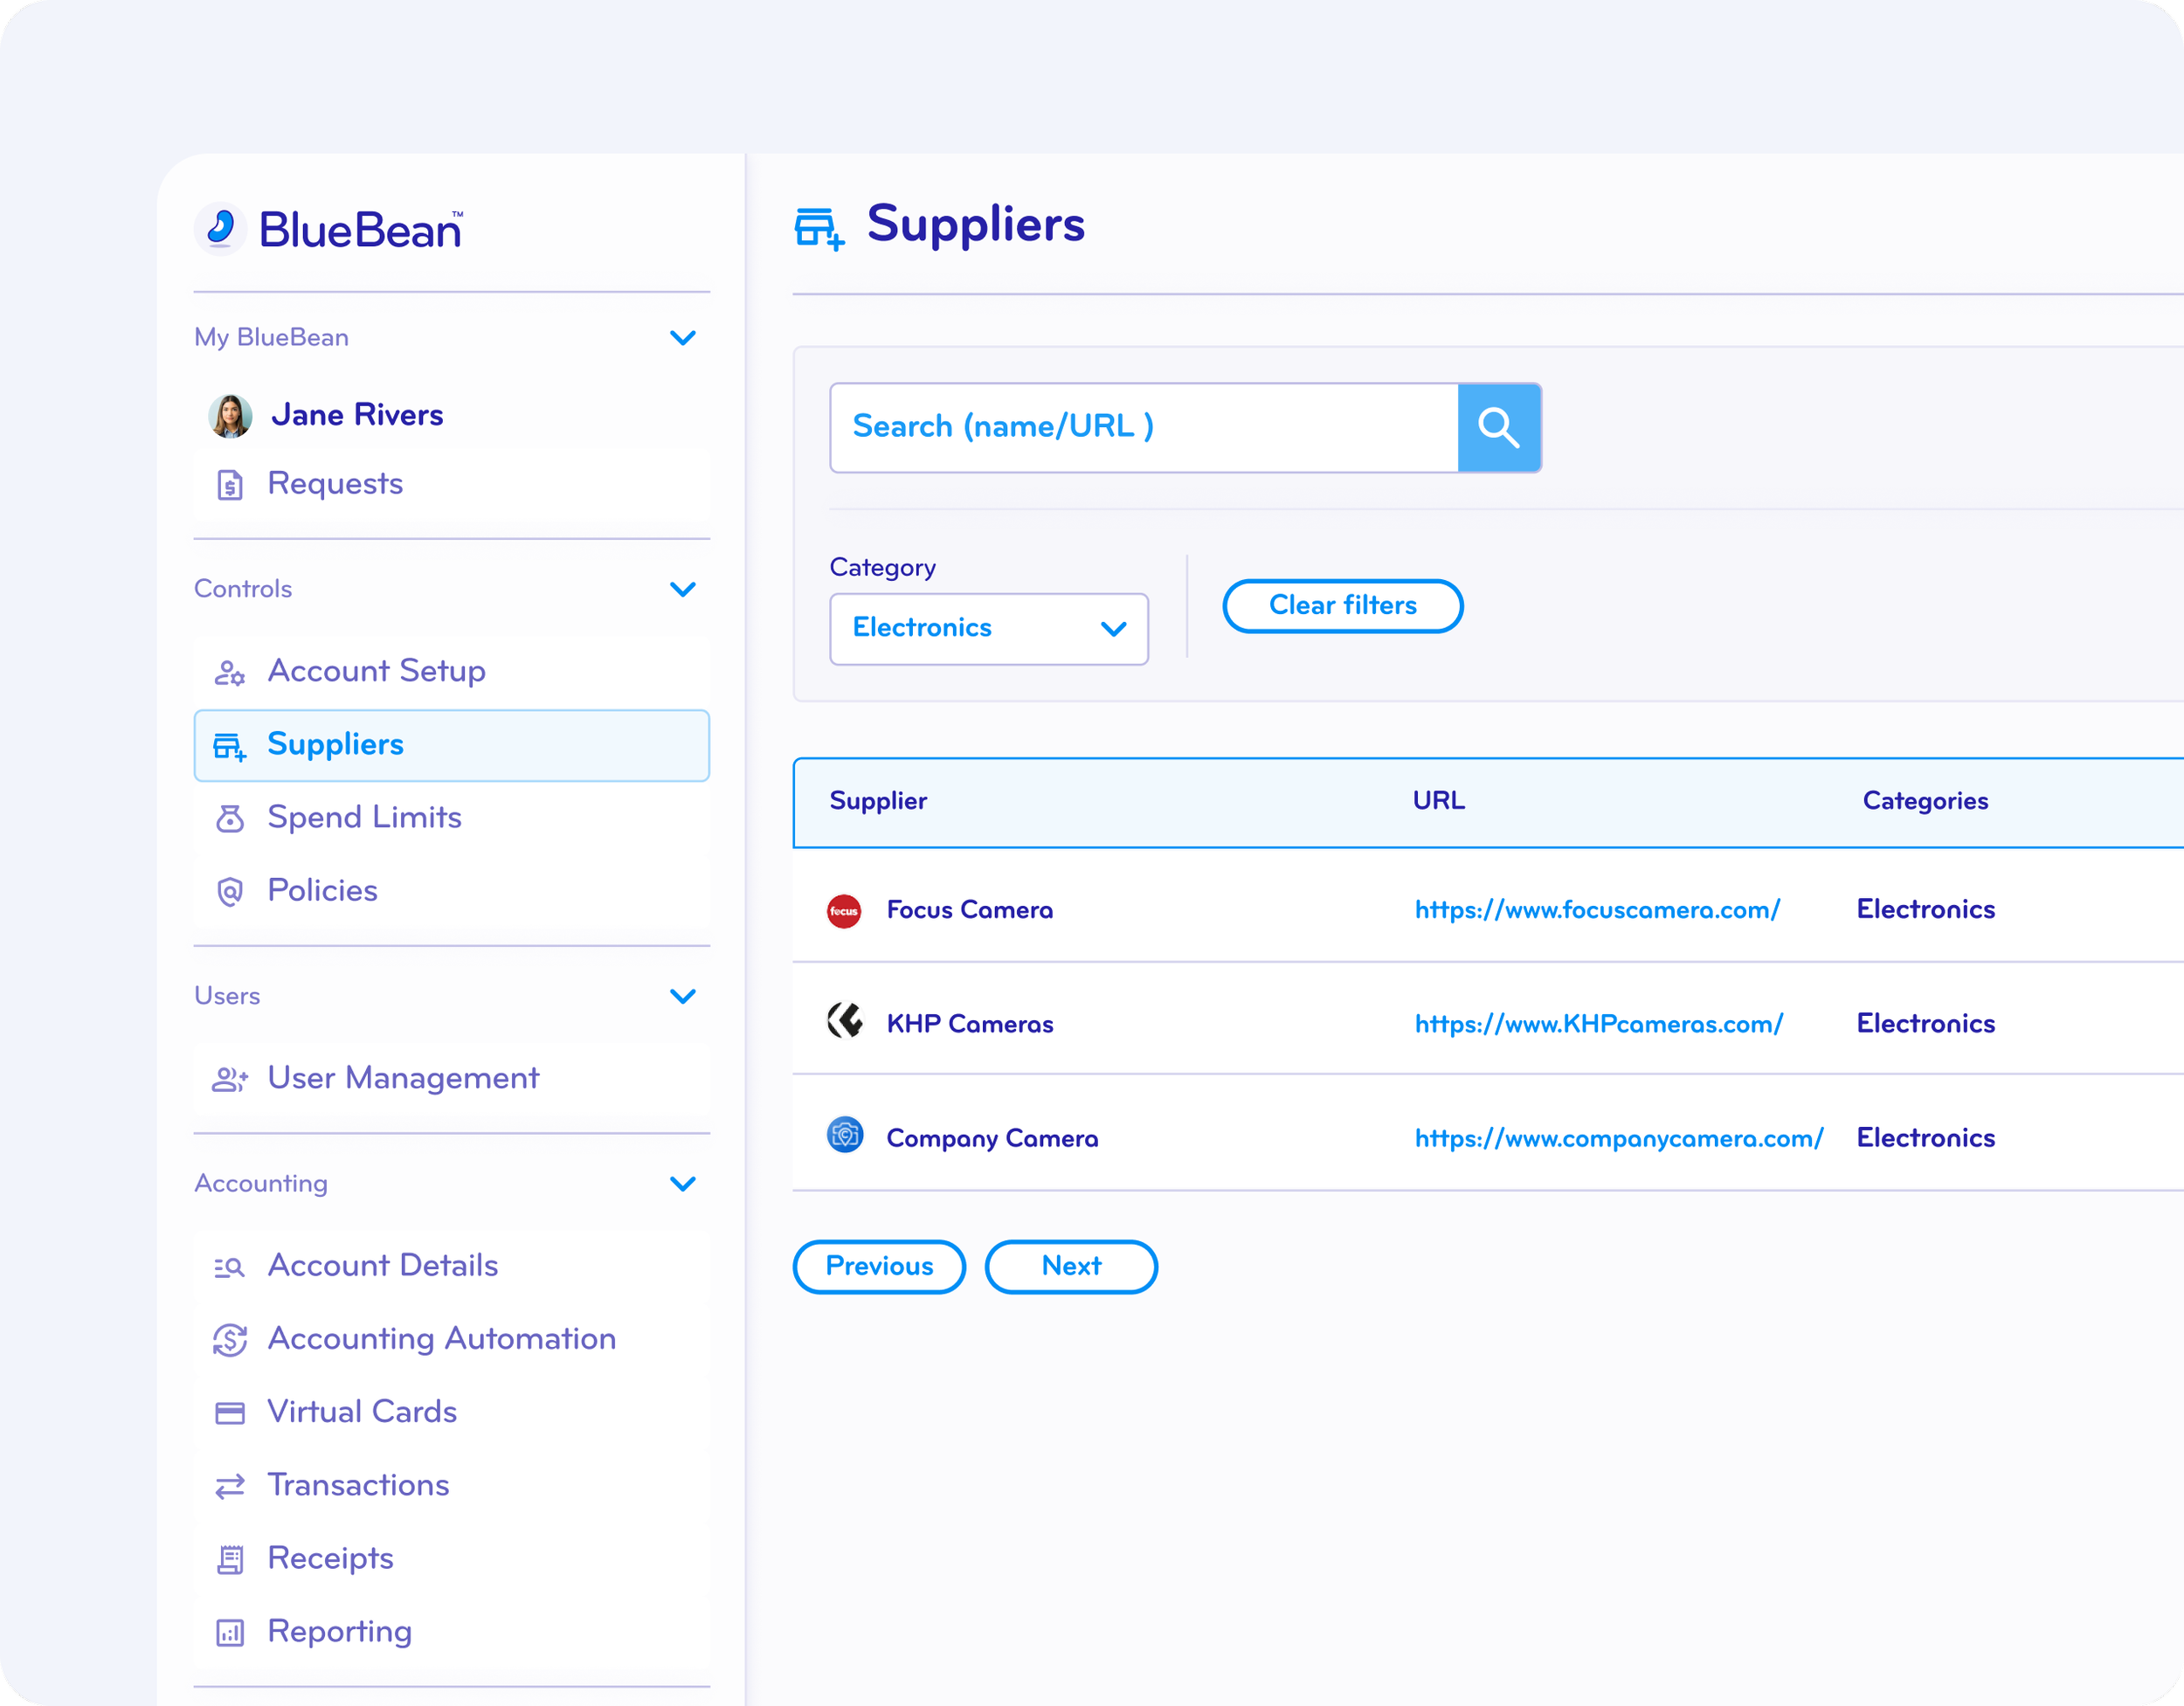The height and width of the screenshot is (1706, 2184).
Task: Select the User Management icon
Action: 229,1080
